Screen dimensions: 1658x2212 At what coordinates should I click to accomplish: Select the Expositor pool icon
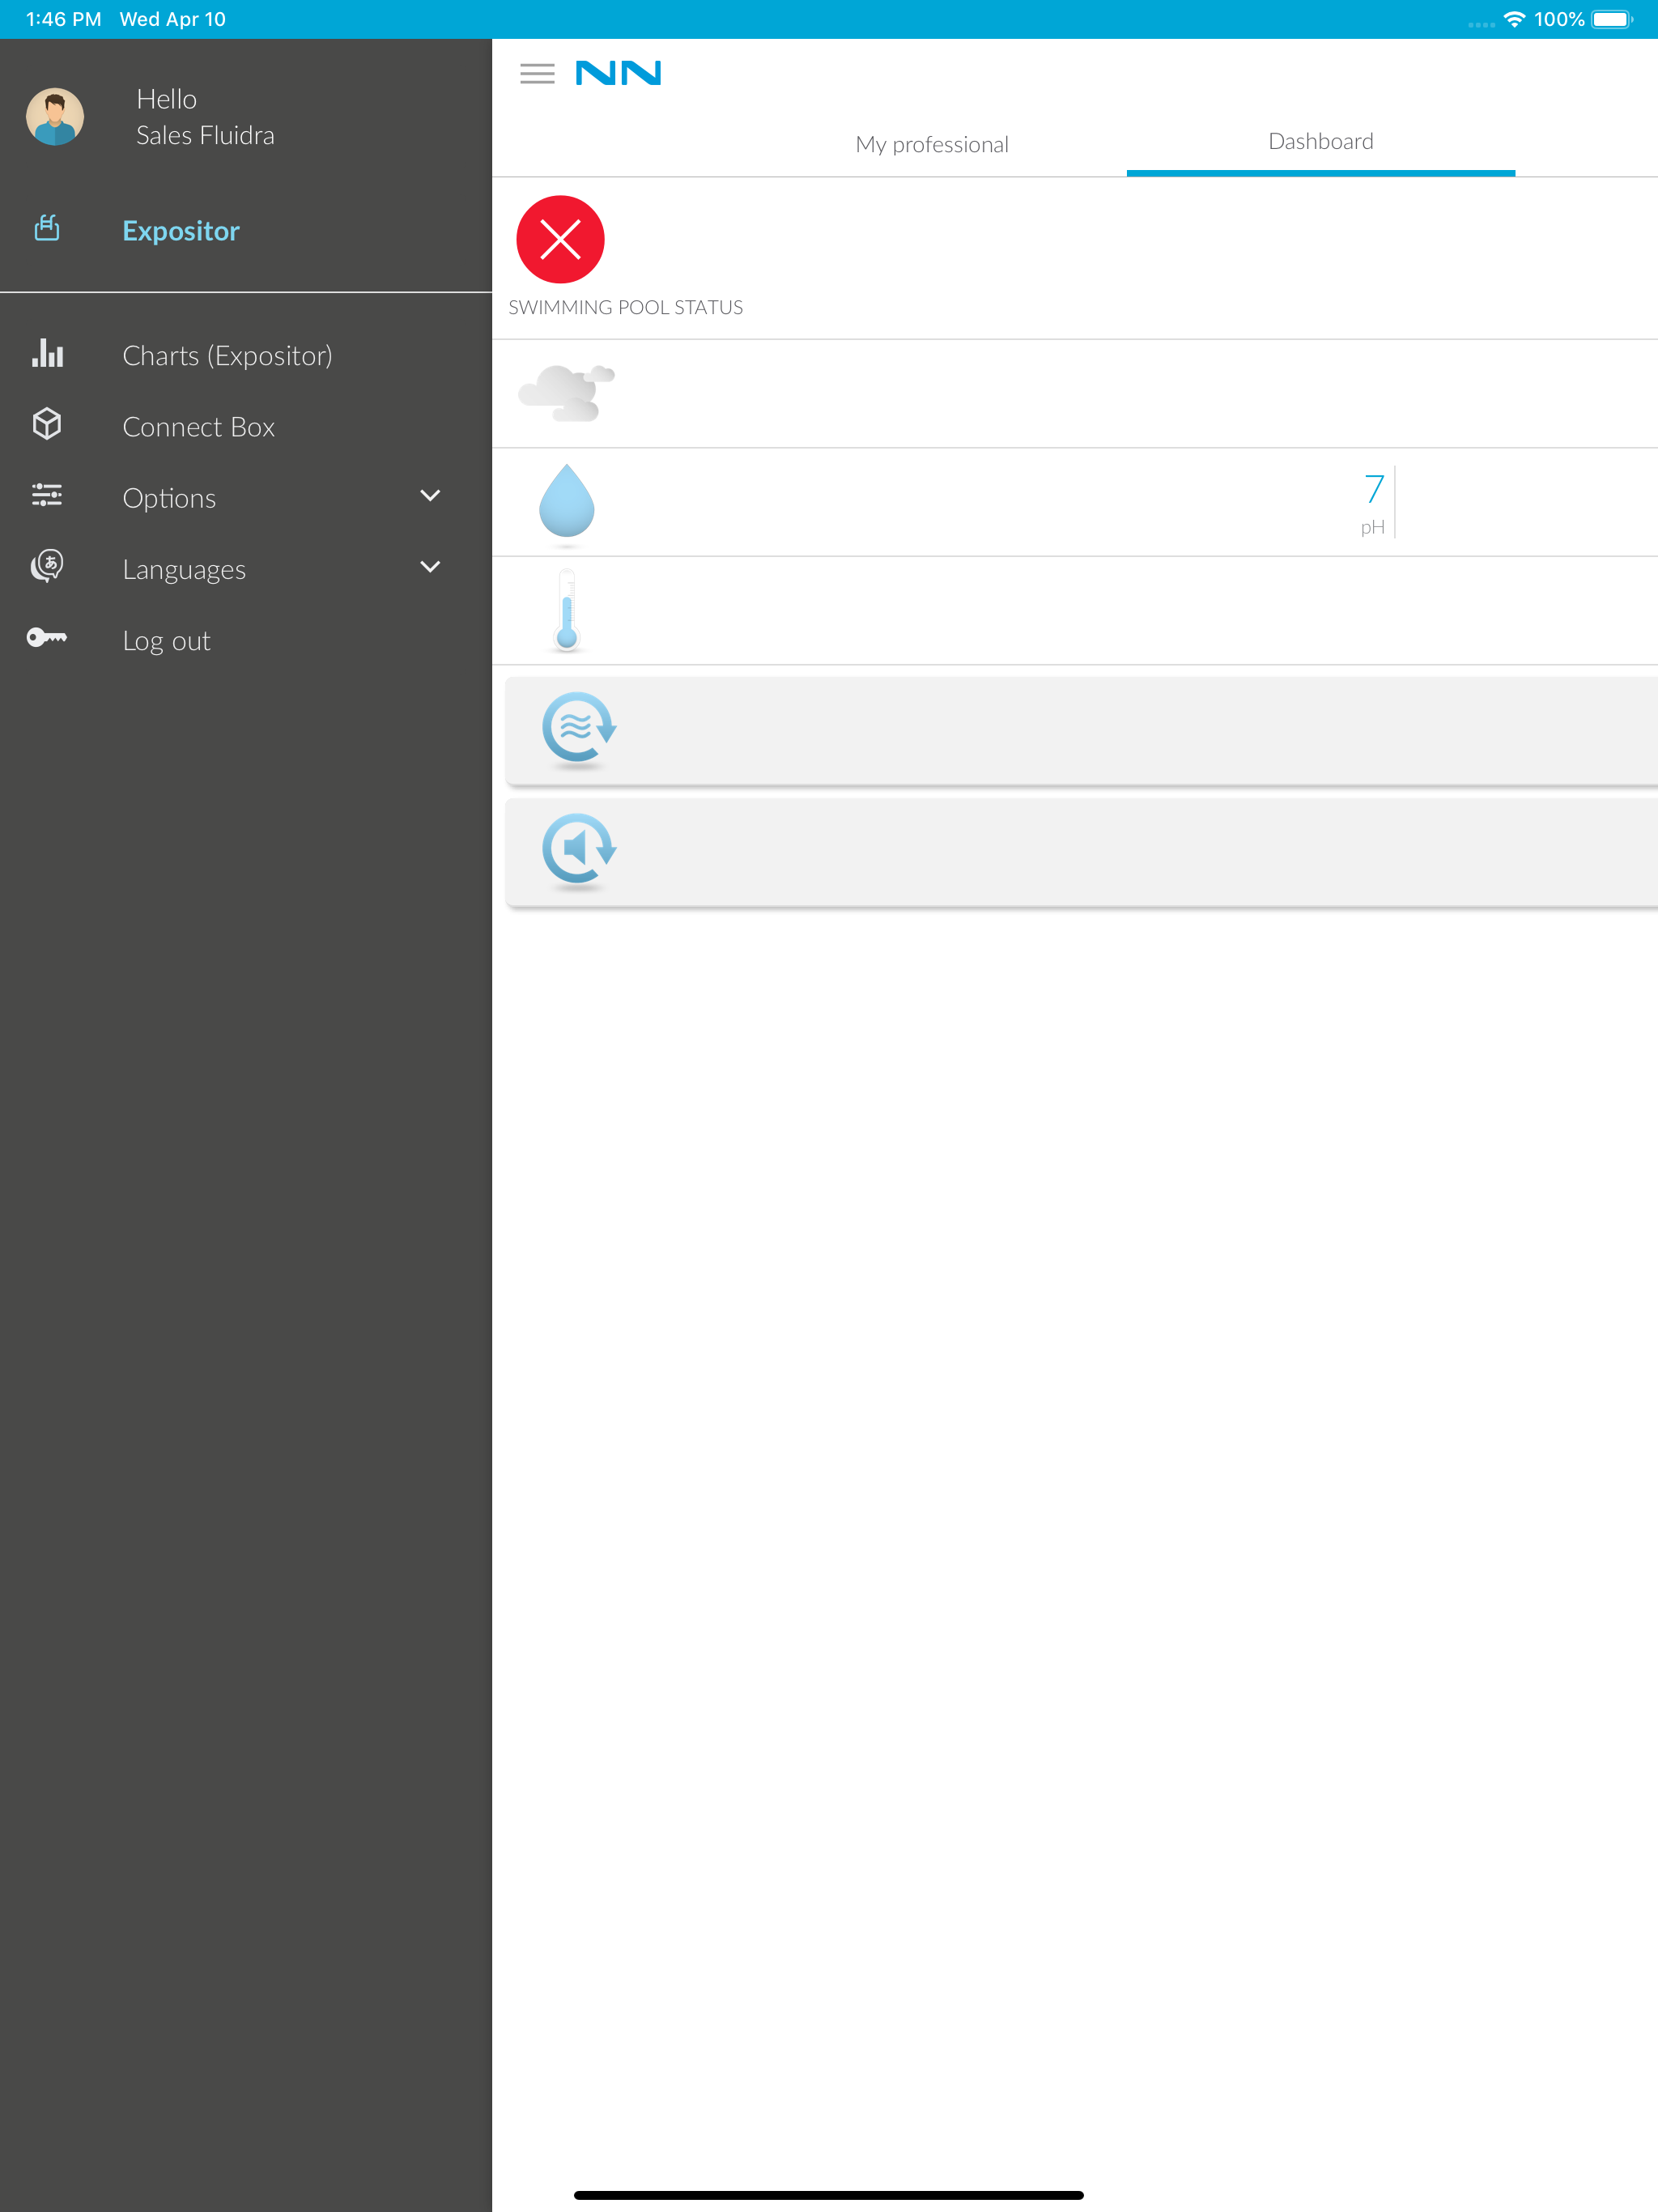click(47, 229)
